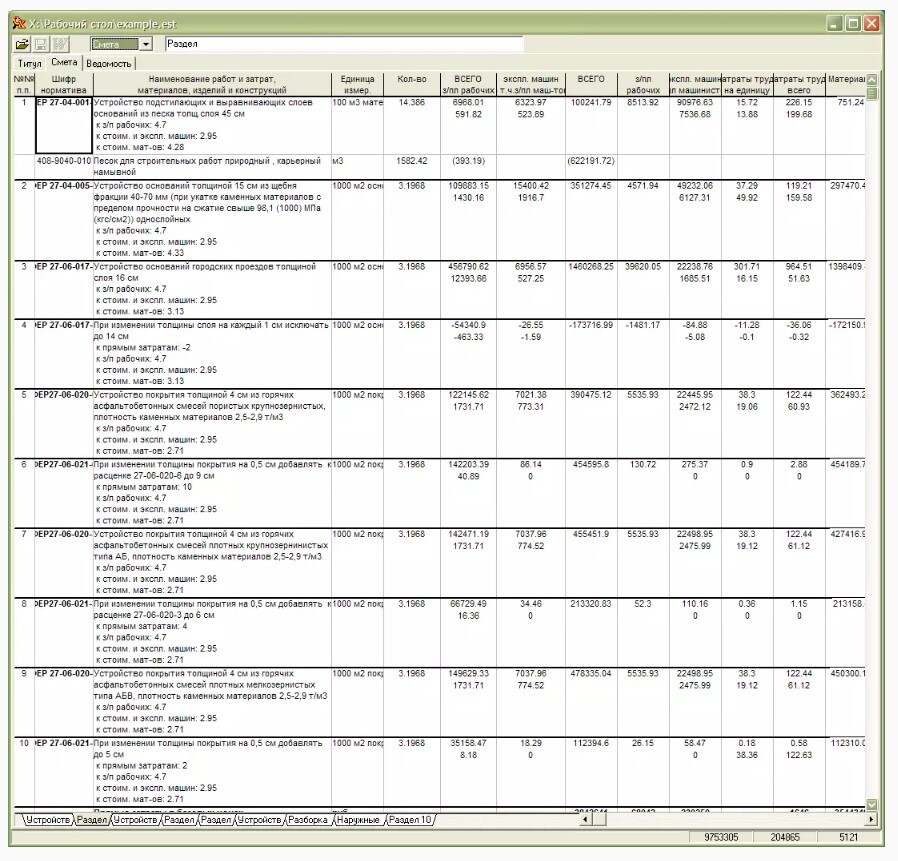Click the application icon in the title bar

[19, 23]
